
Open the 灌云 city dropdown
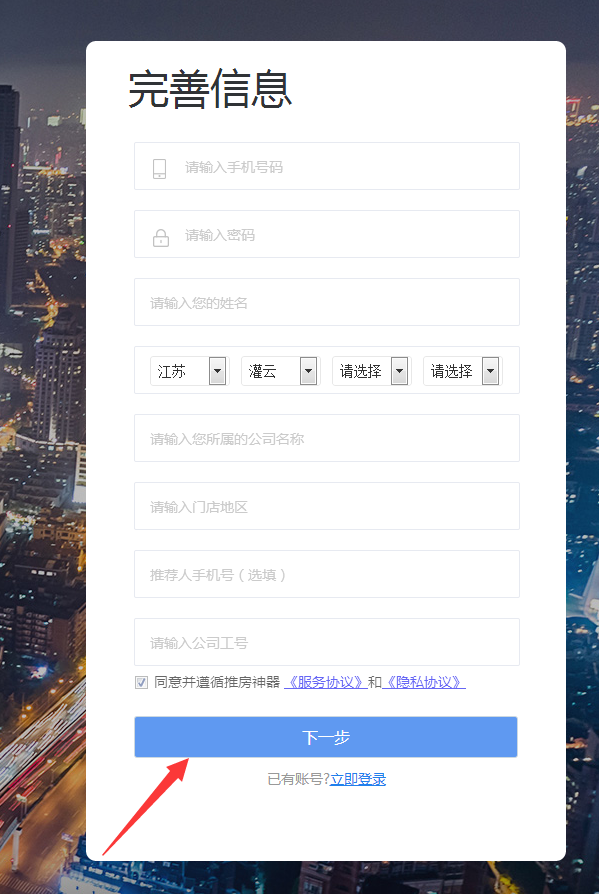click(280, 371)
